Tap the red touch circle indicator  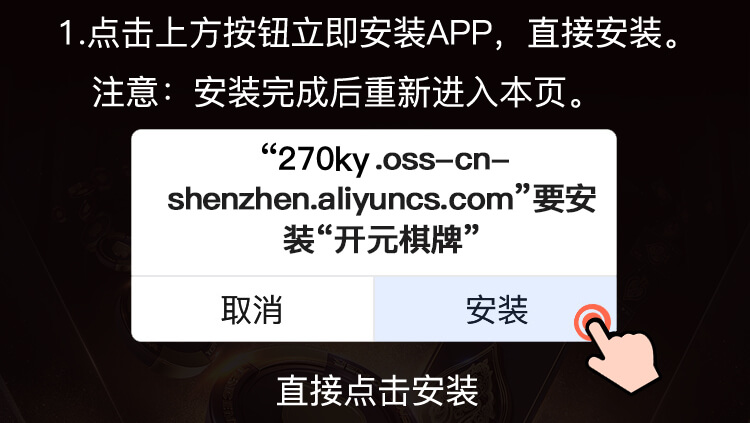tap(592, 323)
